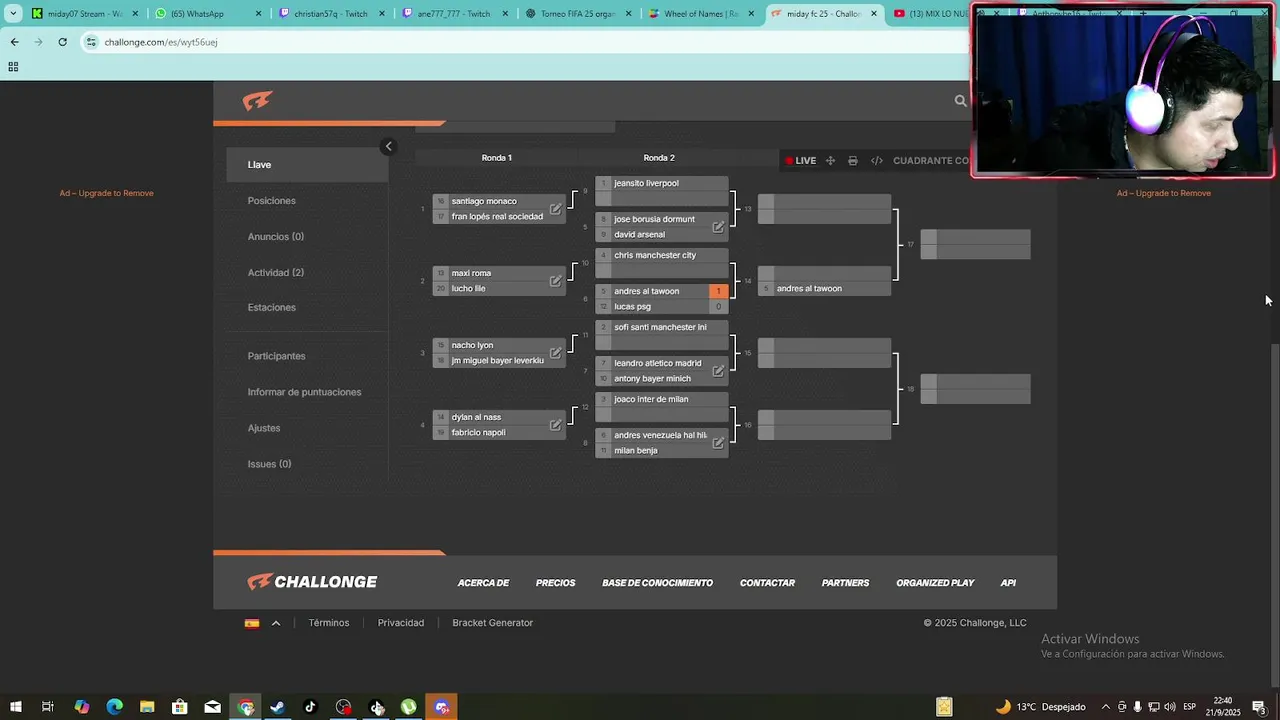Open the Windows Start menu
The height and width of the screenshot is (720, 1280).
[16, 707]
